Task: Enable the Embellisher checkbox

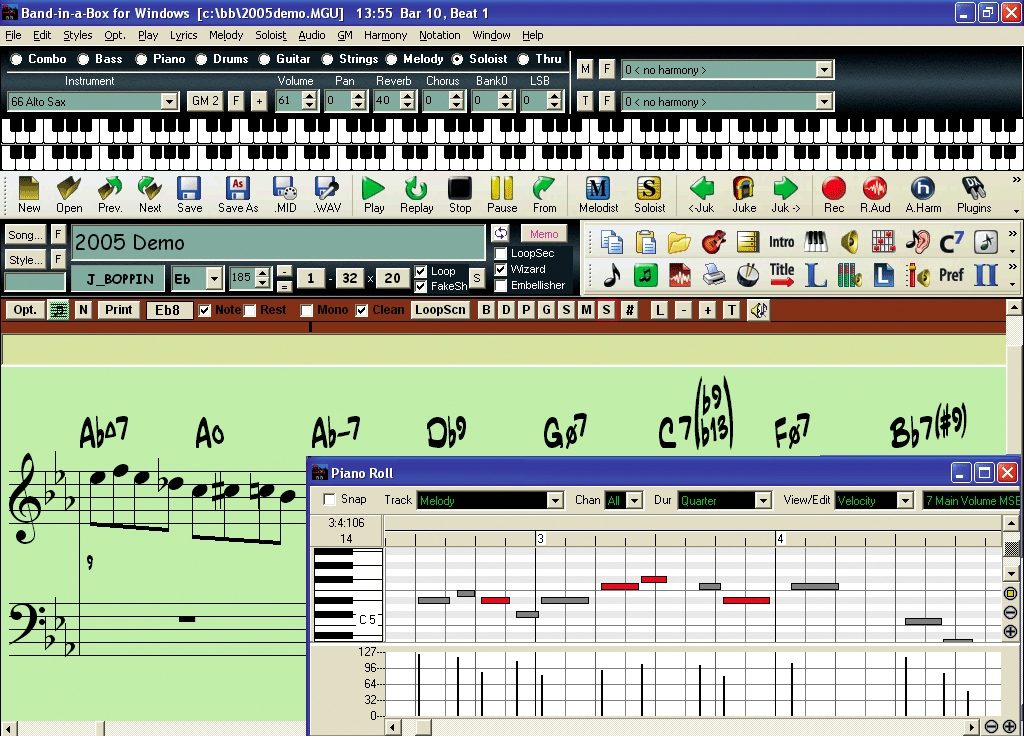Action: 501,285
